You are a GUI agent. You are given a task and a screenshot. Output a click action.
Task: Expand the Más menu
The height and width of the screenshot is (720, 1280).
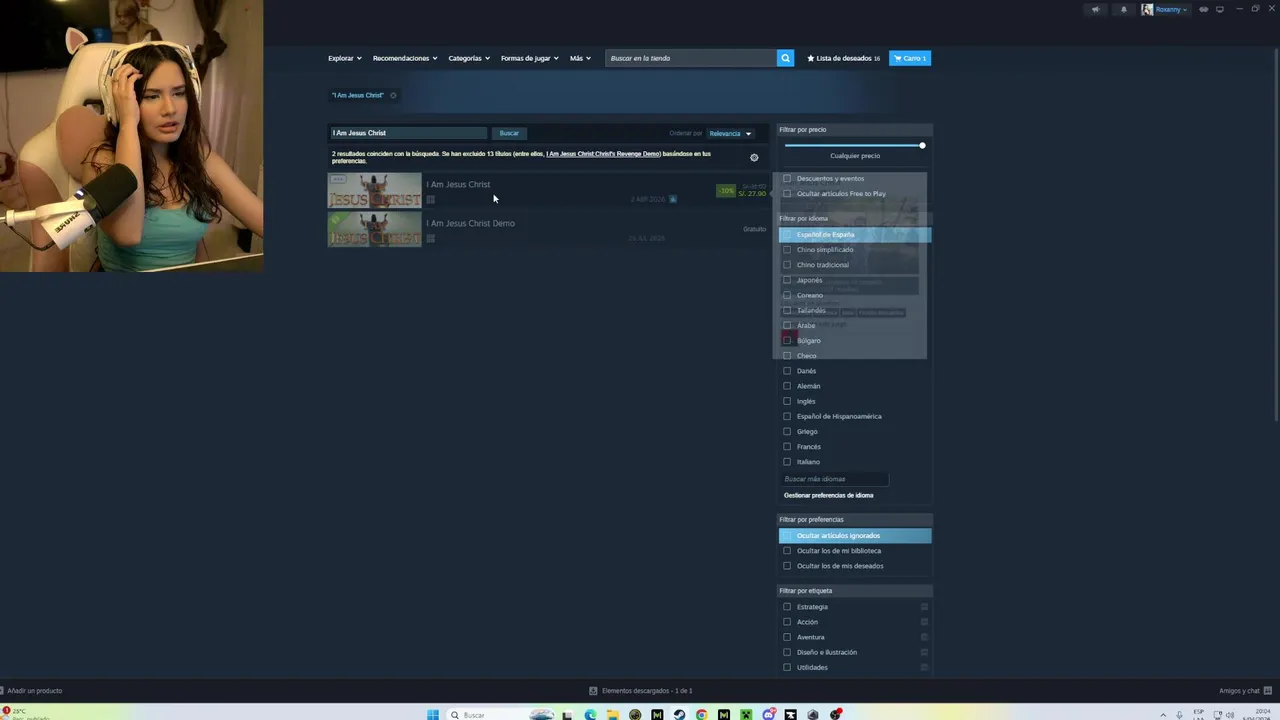click(x=580, y=58)
